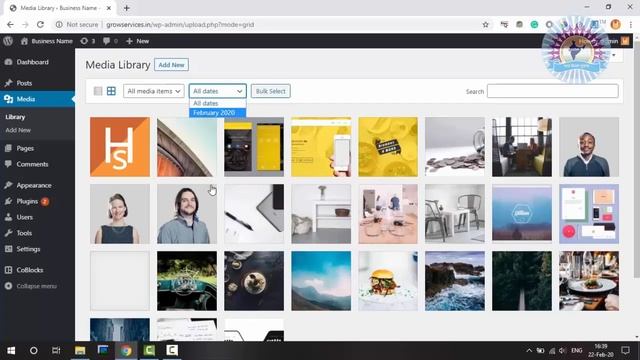Open the comments bubble in admin bar
Screen dimensions: 640x360
[x=110, y=41]
